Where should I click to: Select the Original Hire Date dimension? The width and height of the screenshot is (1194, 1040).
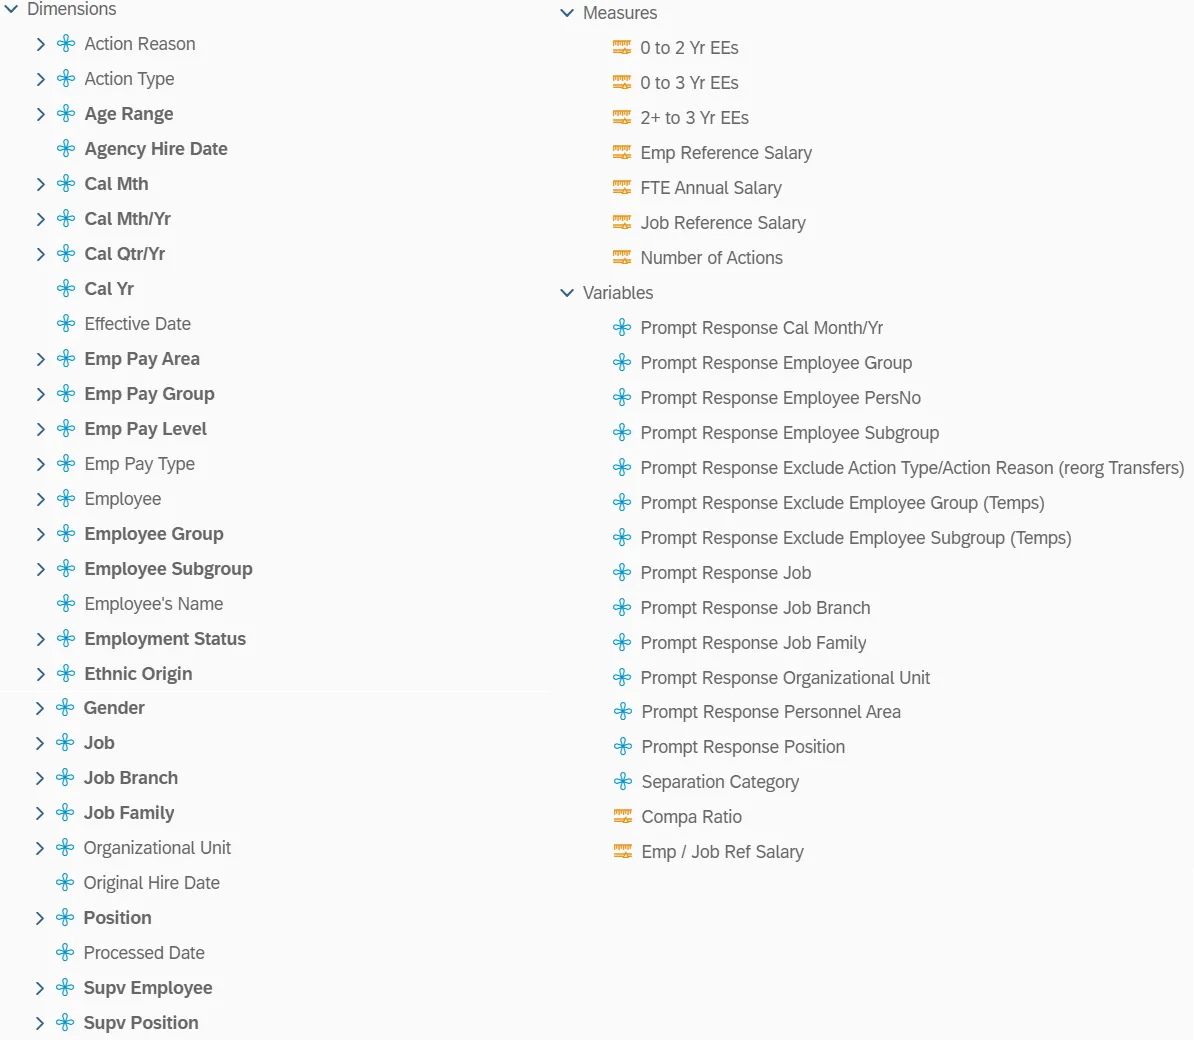click(x=151, y=883)
